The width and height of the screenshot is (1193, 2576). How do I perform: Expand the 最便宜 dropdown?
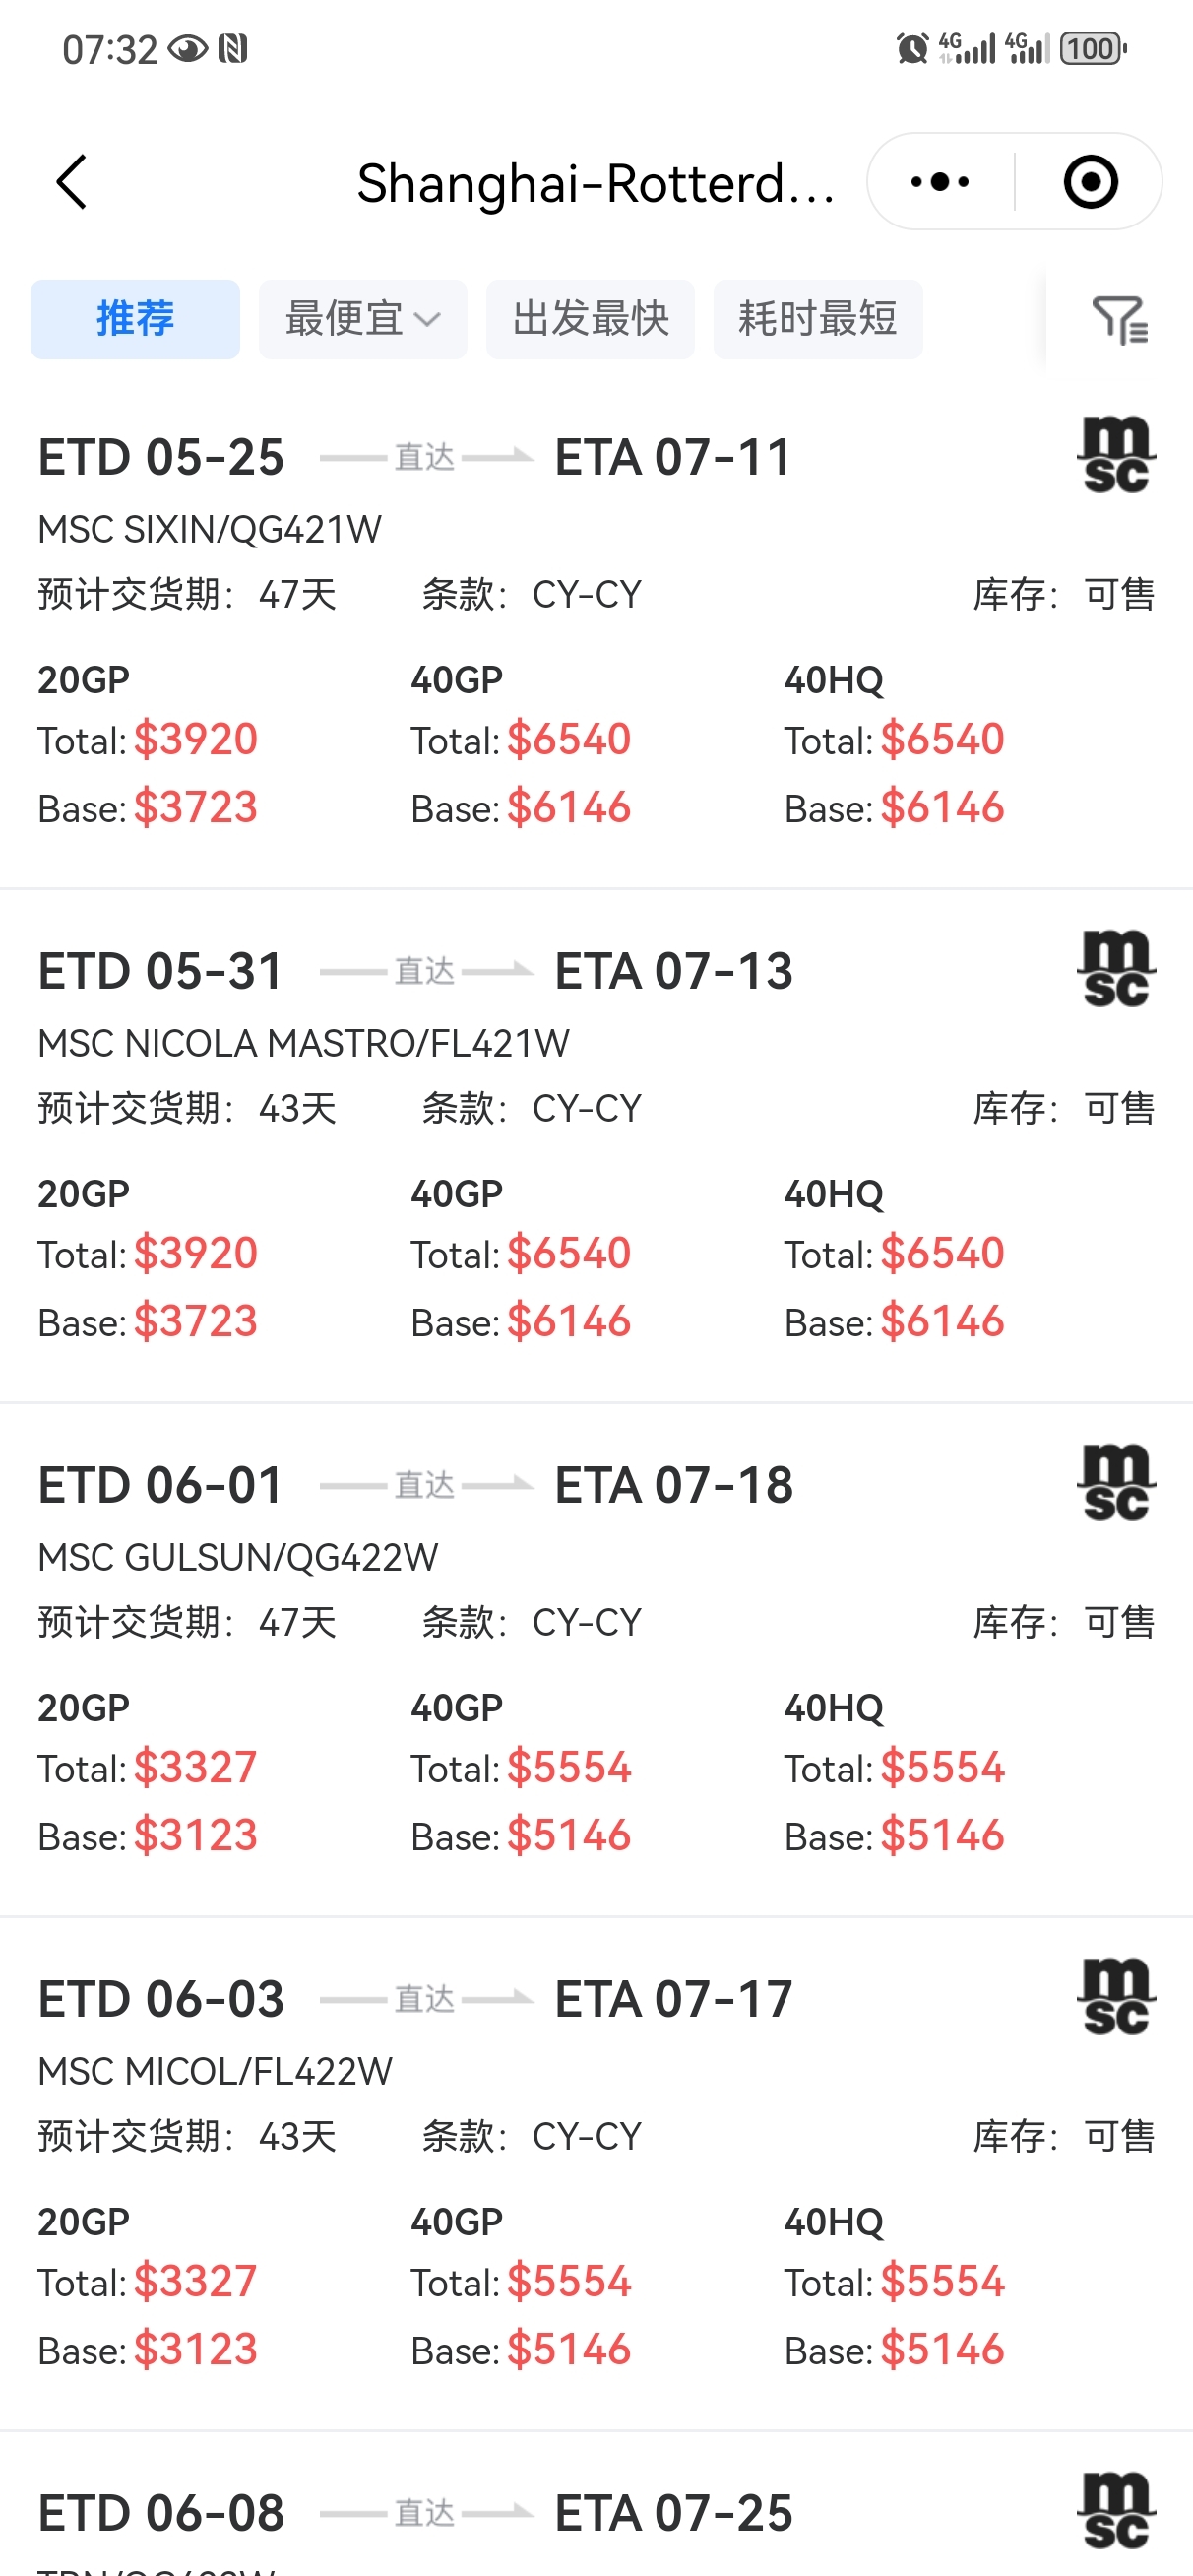click(x=363, y=319)
